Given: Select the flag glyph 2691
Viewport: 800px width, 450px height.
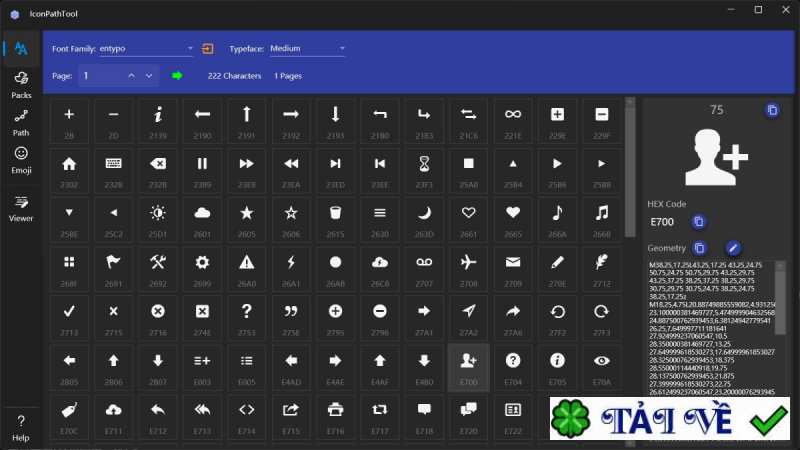Looking at the screenshot, I should (113, 269).
